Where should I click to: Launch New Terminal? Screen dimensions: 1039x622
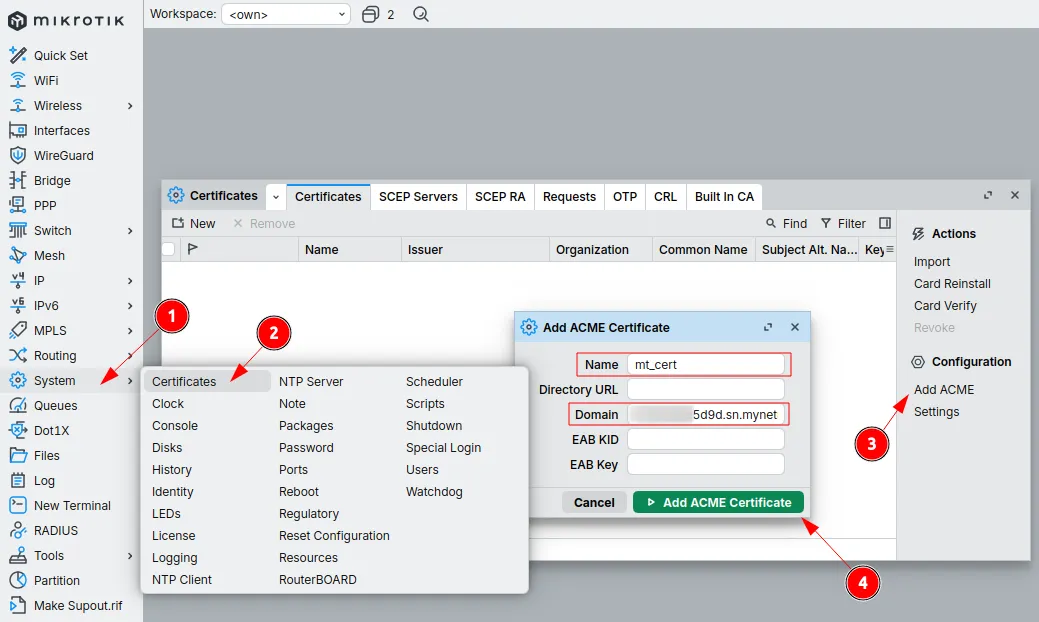[72, 505]
